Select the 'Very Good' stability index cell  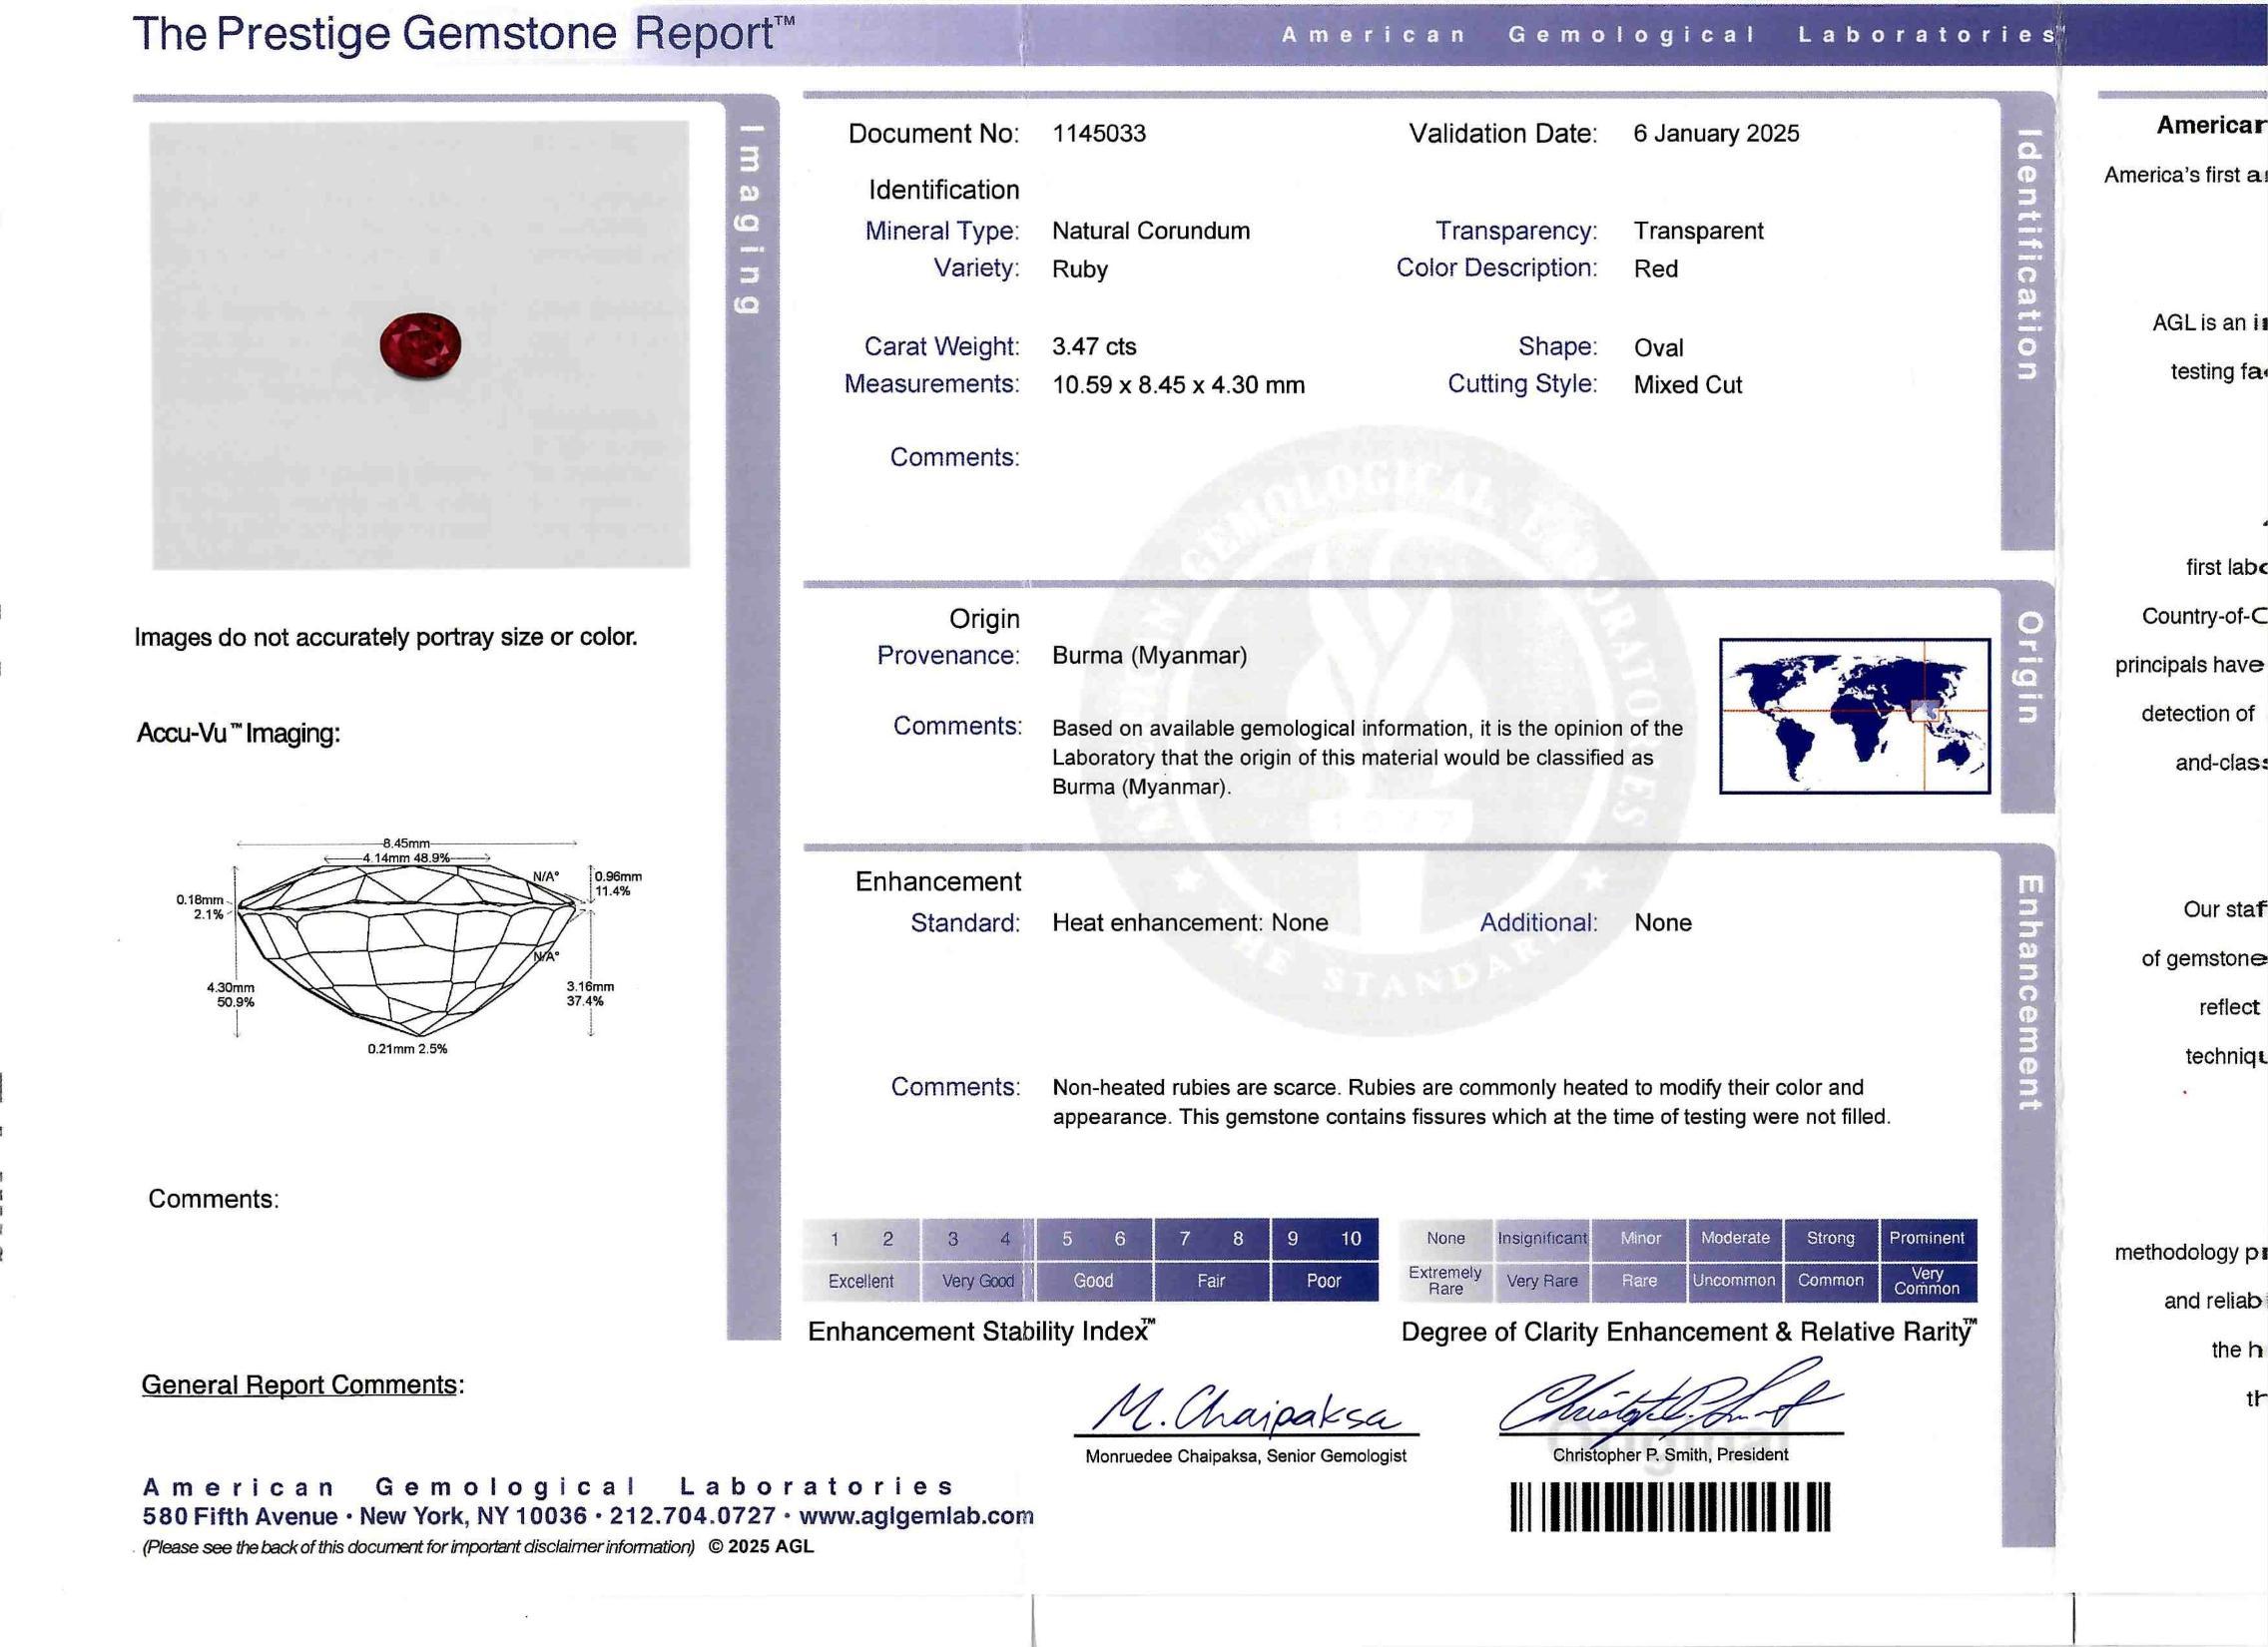pyautogui.click(x=978, y=1281)
